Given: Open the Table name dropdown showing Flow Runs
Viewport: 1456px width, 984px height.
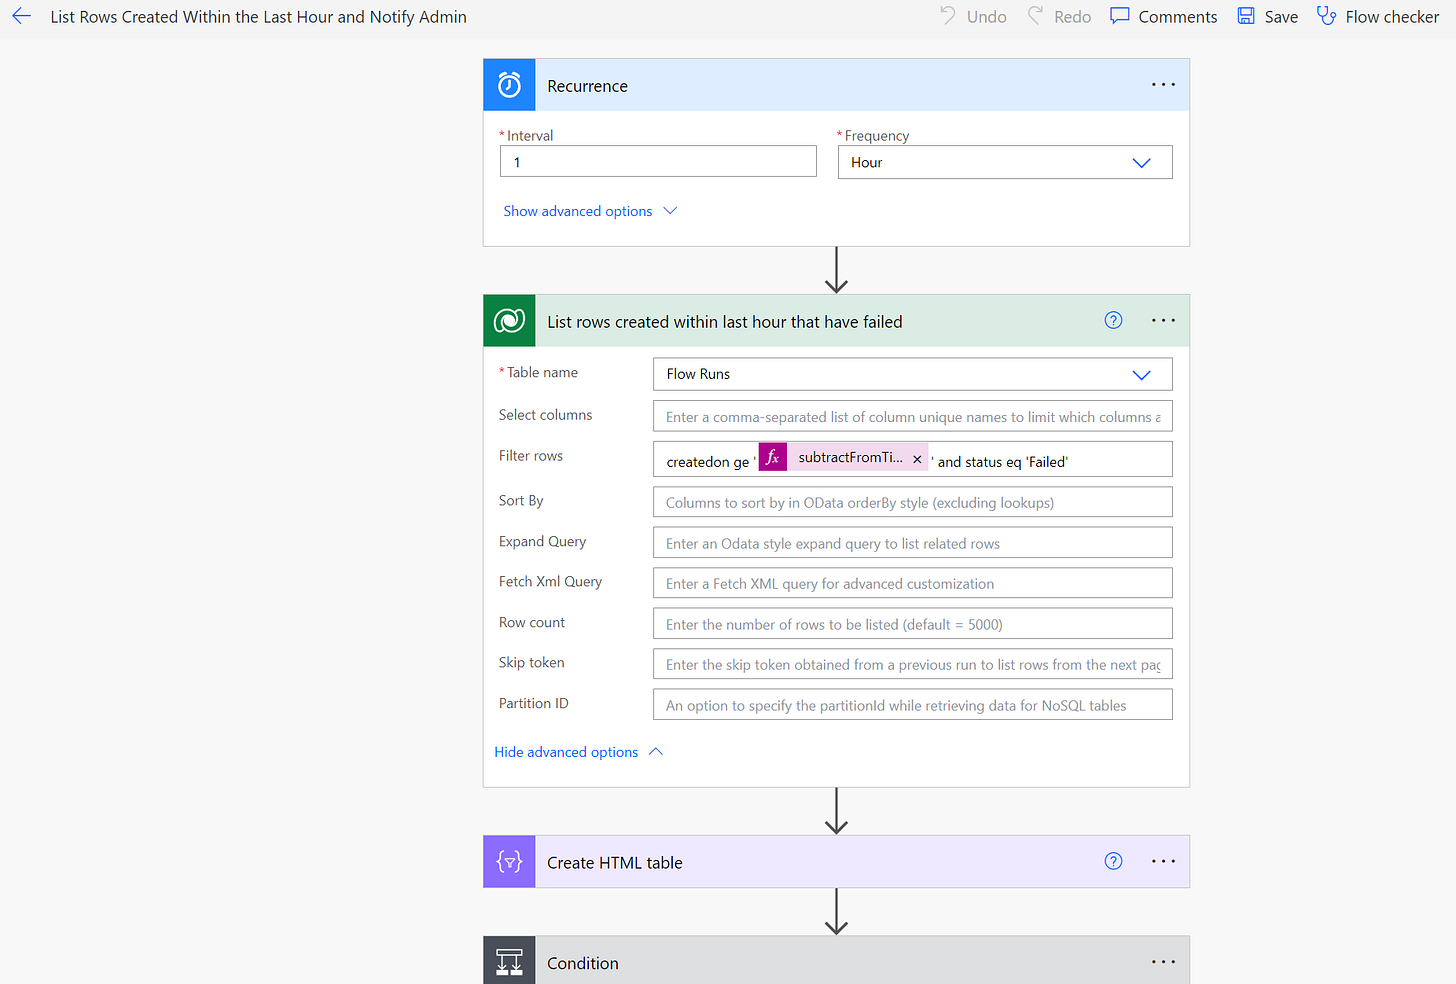Looking at the screenshot, I should [912, 374].
